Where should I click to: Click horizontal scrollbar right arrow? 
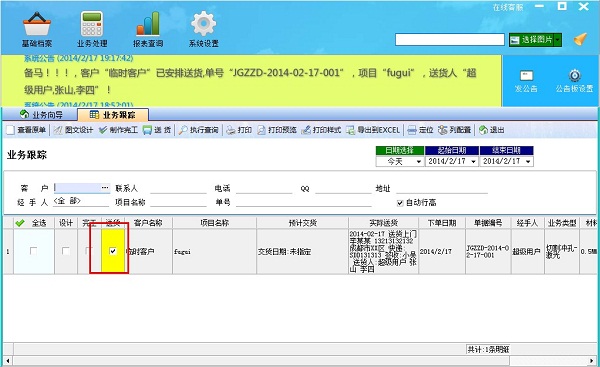[x=592, y=361]
